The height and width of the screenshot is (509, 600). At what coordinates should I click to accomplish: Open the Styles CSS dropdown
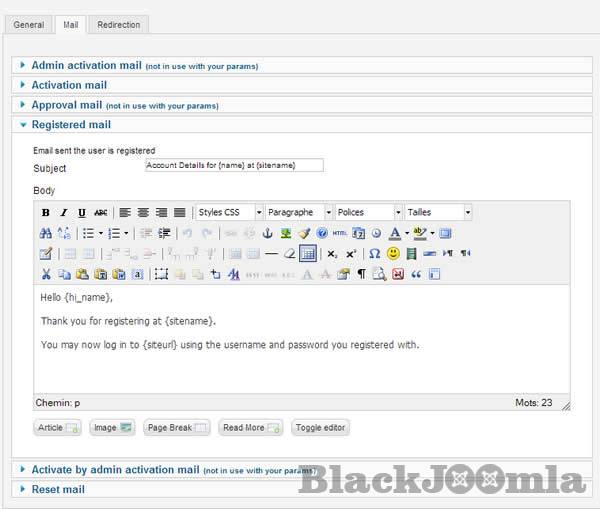[x=229, y=213]
